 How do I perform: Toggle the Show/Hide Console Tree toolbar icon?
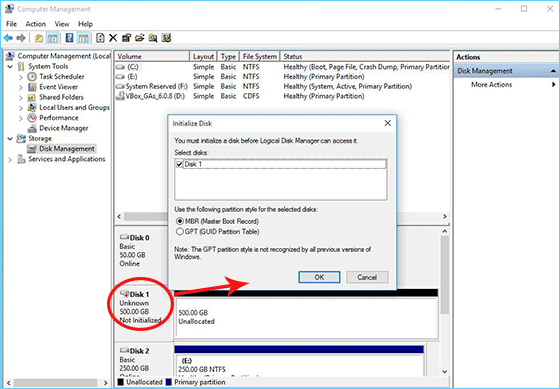53,38
